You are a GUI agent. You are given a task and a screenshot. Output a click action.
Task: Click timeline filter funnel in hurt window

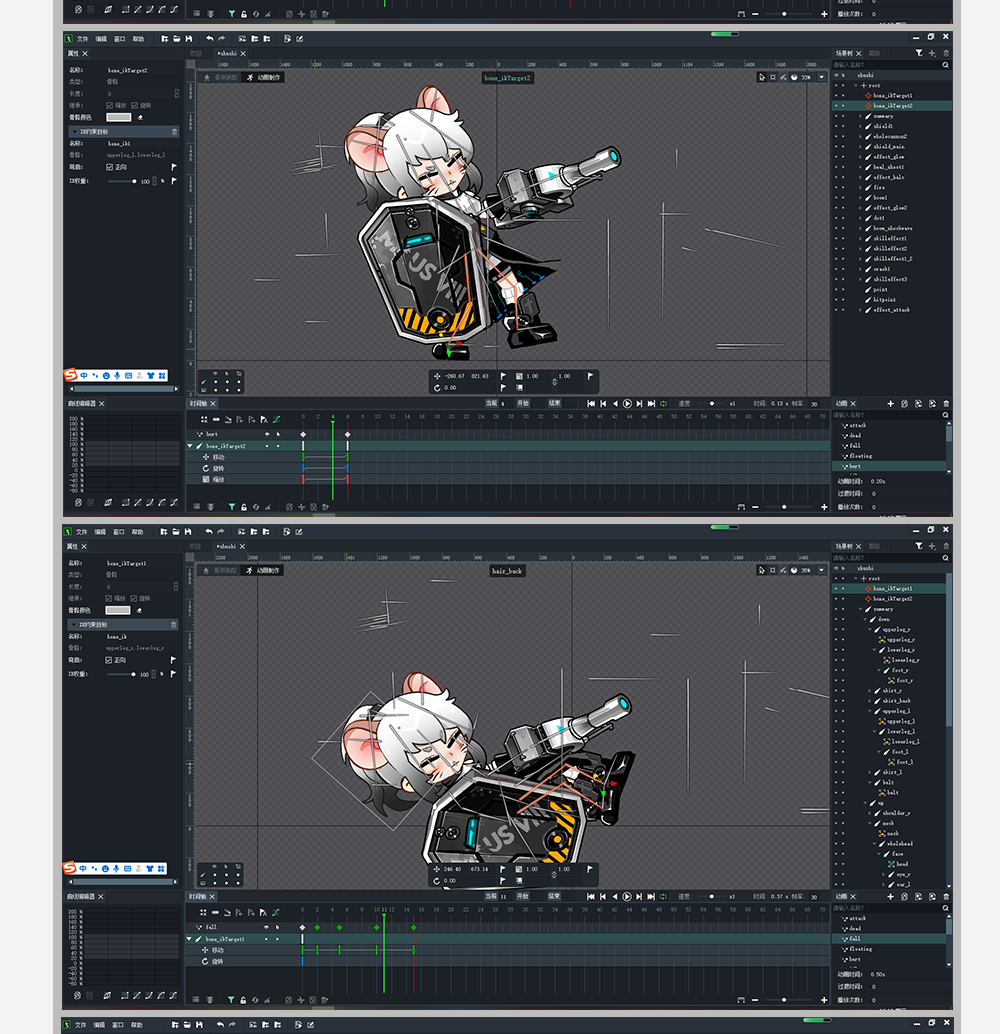pos(232,507)
